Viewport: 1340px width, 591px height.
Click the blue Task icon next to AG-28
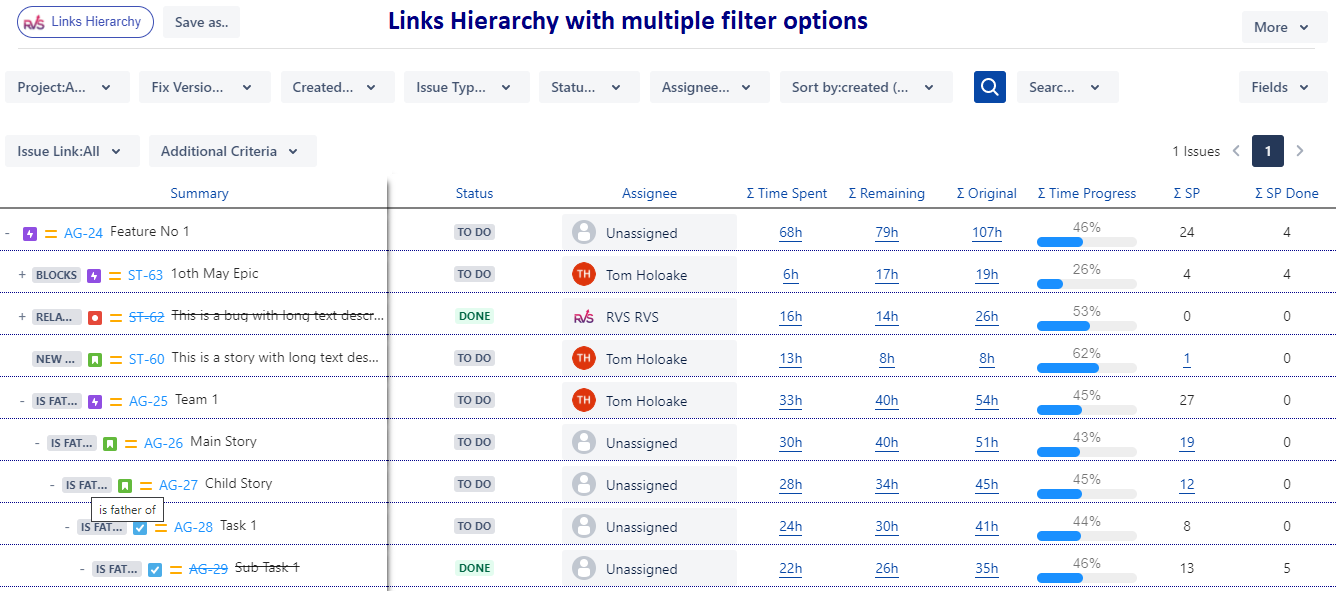(139, 526)
